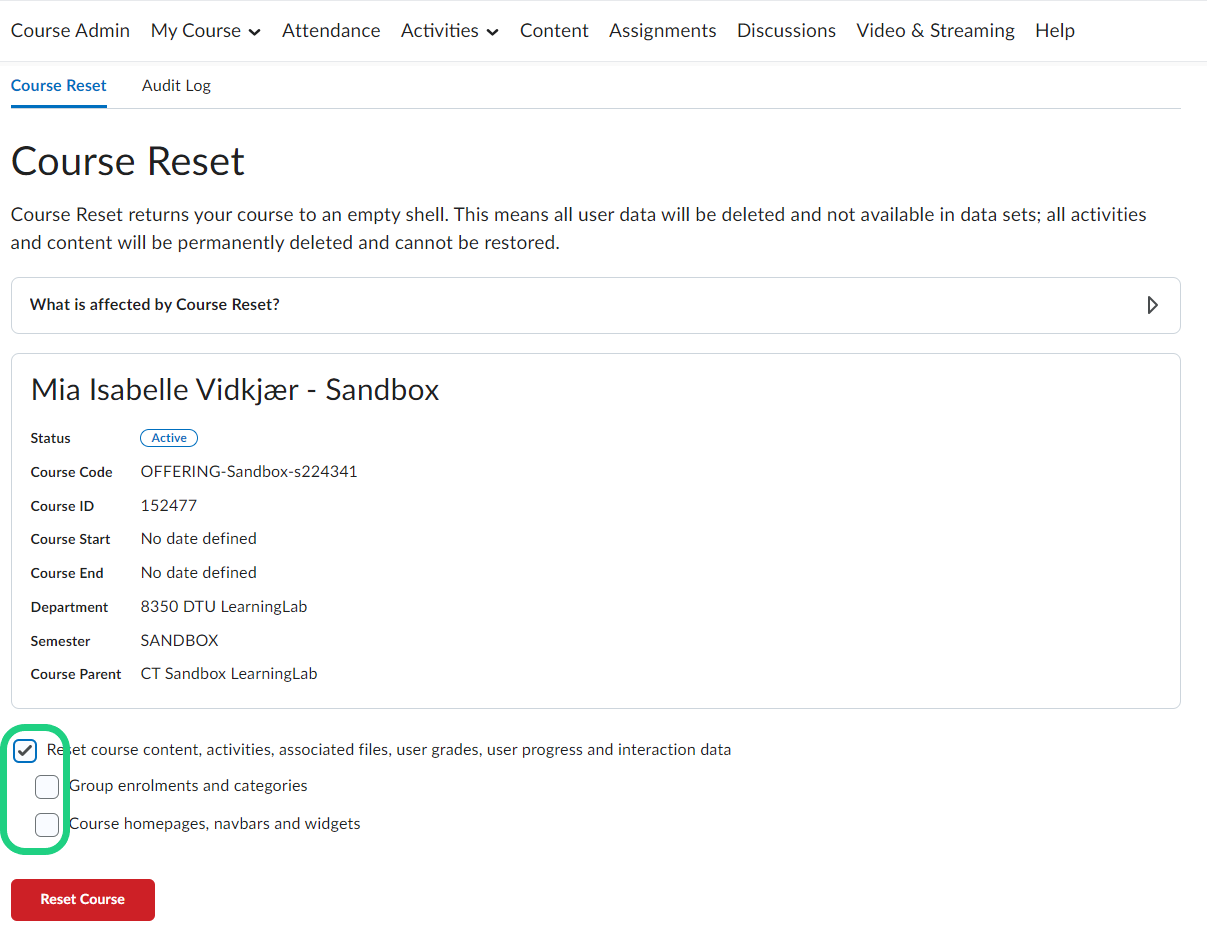This screenshot has width=1207, height=940.
Task: Navigate to Content
Action: [554, 31]
